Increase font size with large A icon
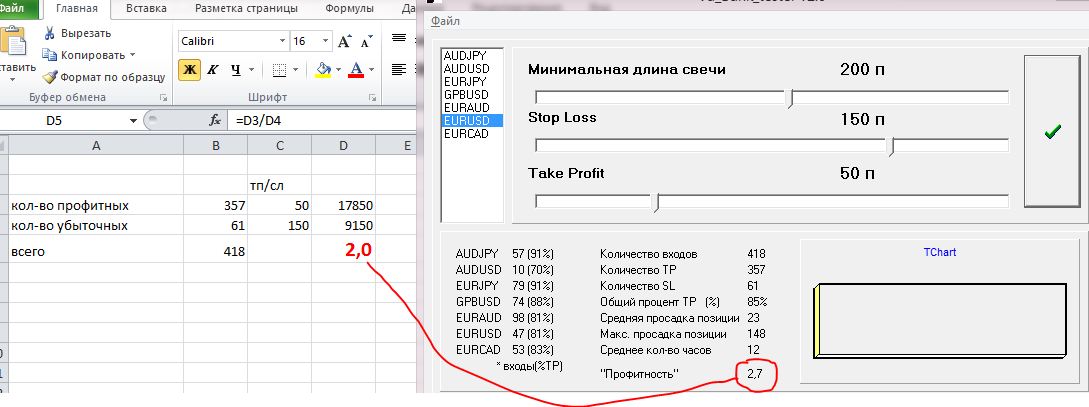Image resolution: width=1089 pixels, height=407 pixels. (345, 42)
